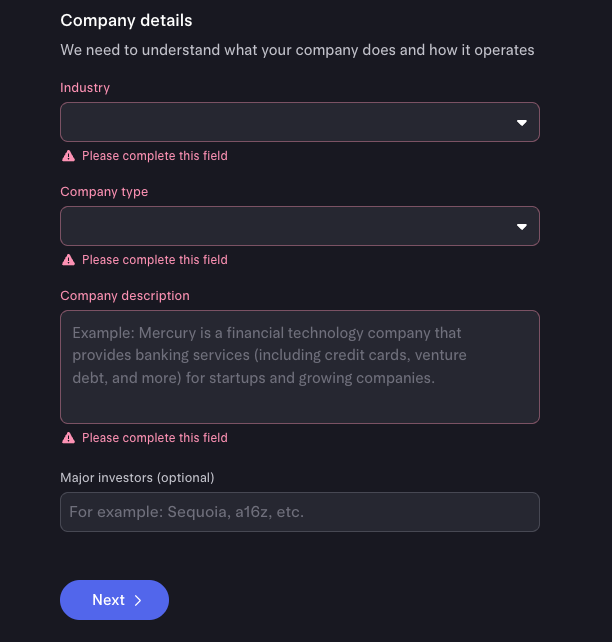The image size is (612, 642).
Task: Click the Major investors (optional) label
Action: [137, 477]
